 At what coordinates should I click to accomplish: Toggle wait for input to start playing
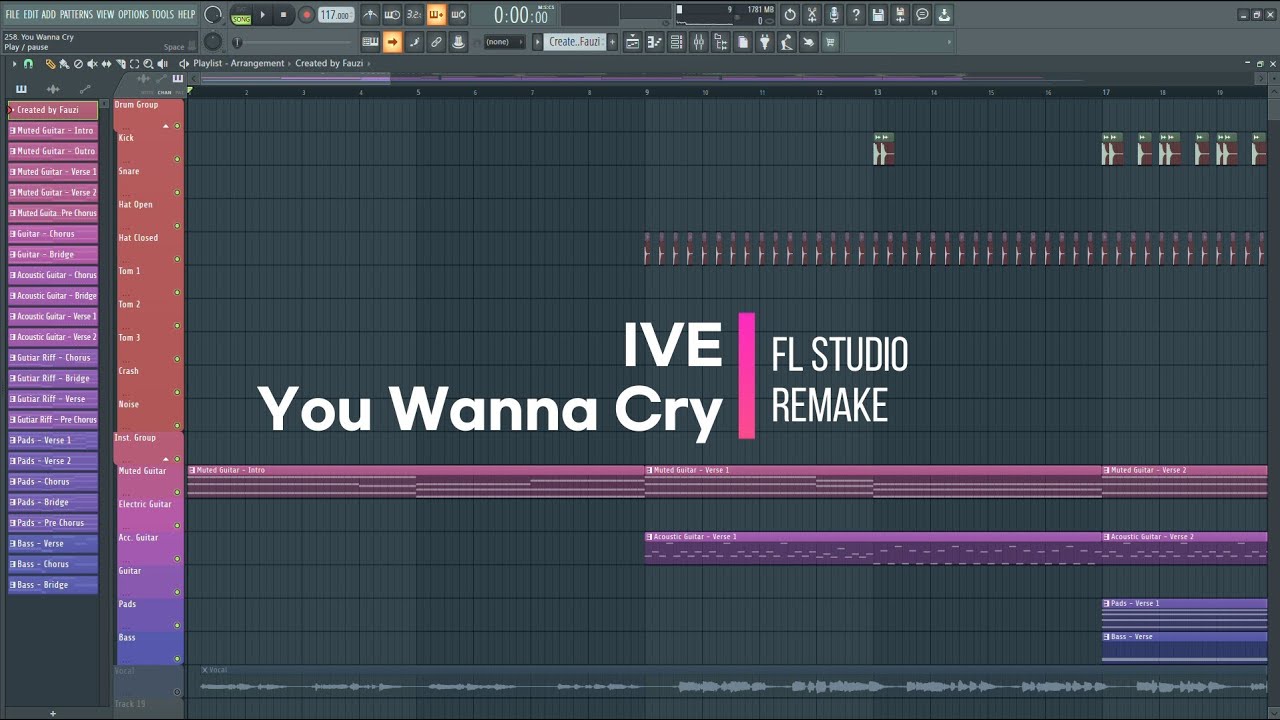392,15
